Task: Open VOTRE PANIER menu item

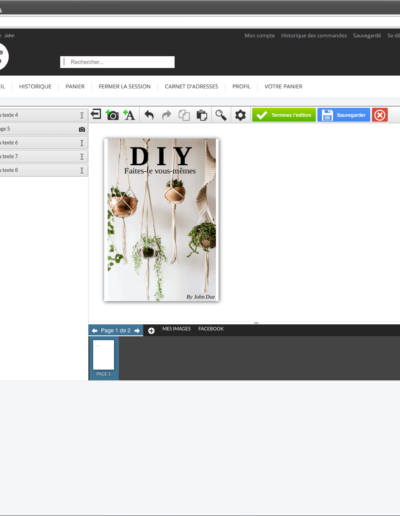Action: pyautogui.click(x=283, y=86)
